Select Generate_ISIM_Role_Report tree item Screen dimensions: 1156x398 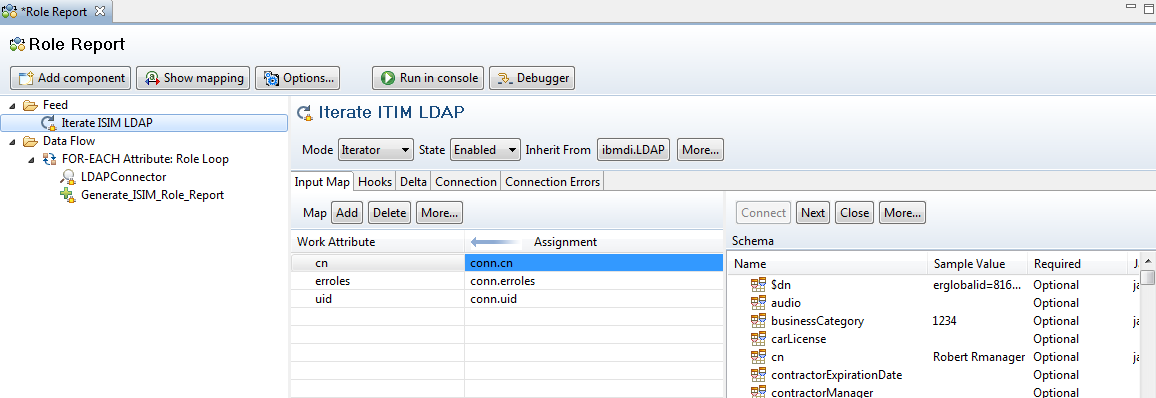point(152,195)
